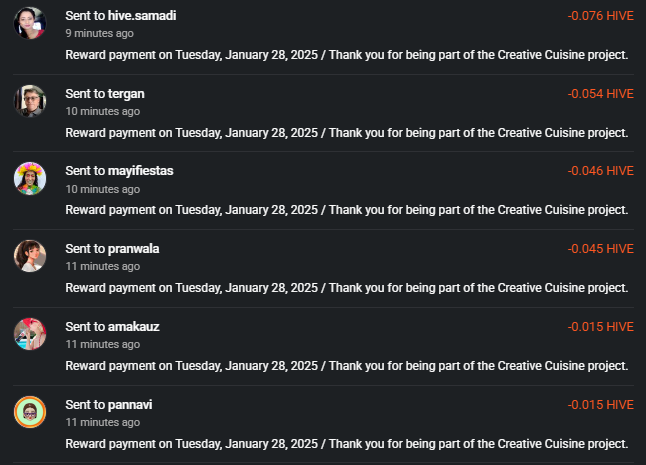Open mayifiestas avatar with colorful headdress
This screenshot has height=465, width=646.
(30, 178)
